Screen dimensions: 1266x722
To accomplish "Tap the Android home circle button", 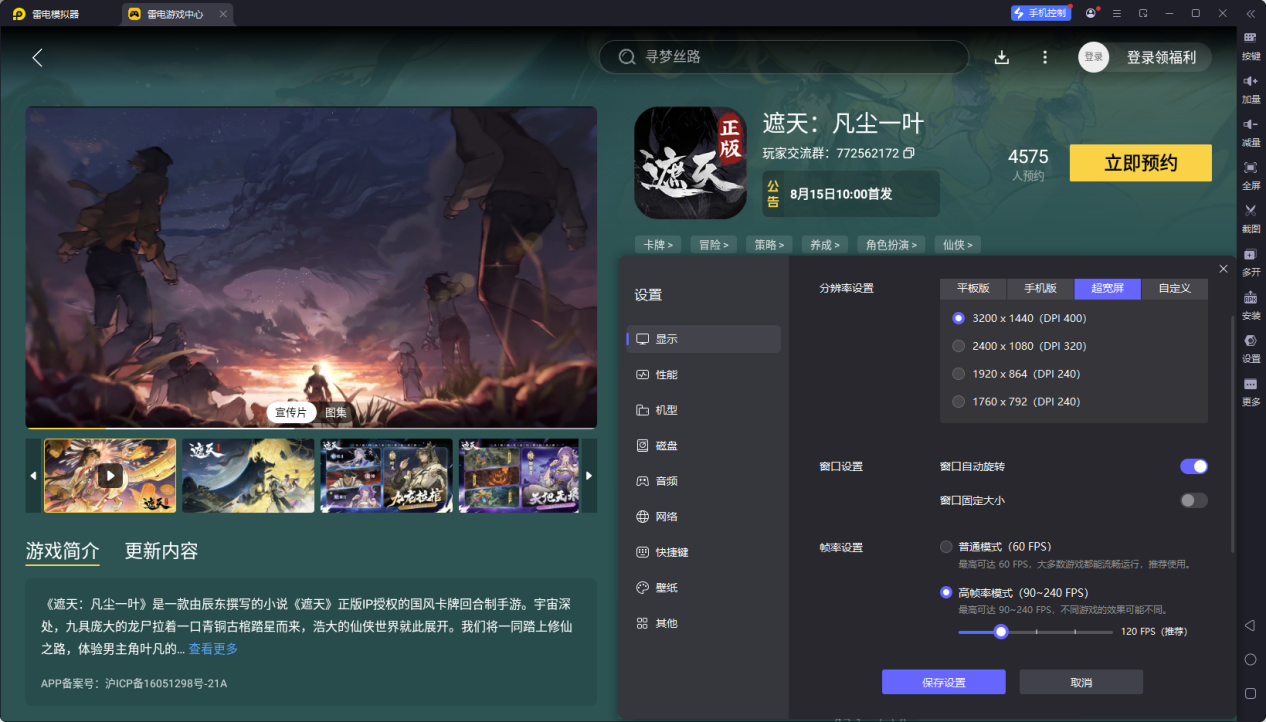I will pyautogui.click(x=1250, y=660).
